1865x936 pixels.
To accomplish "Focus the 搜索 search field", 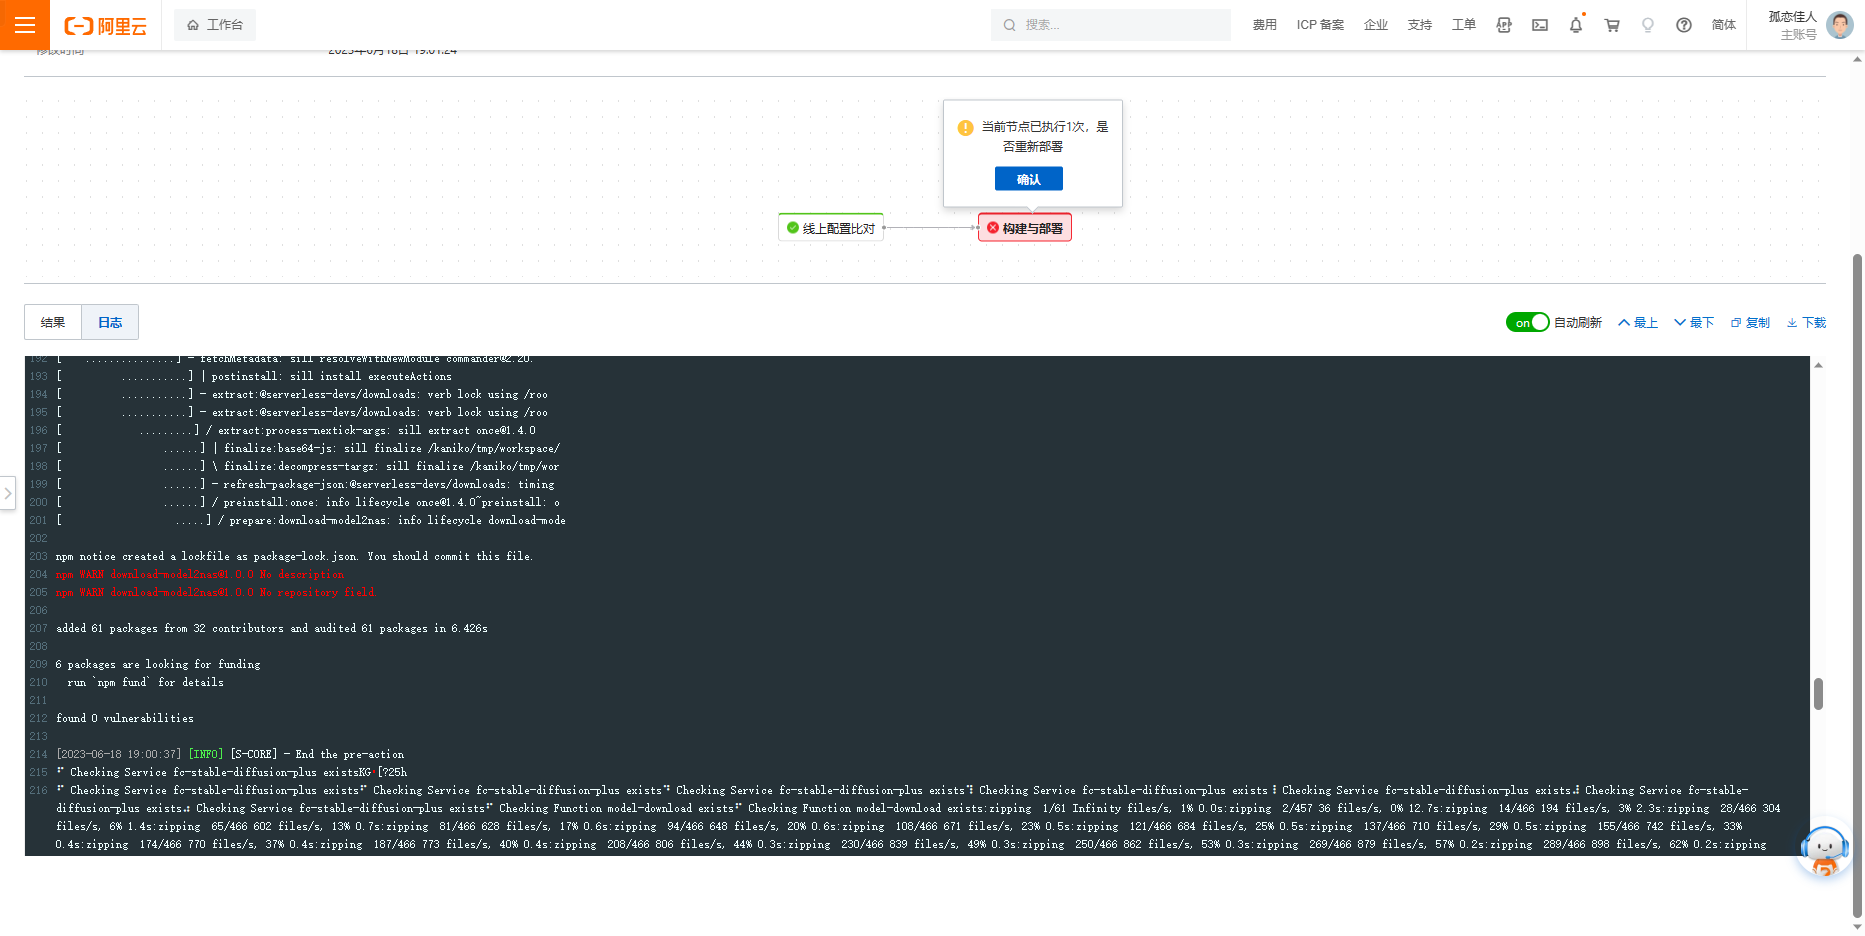I will point(1111,25).
